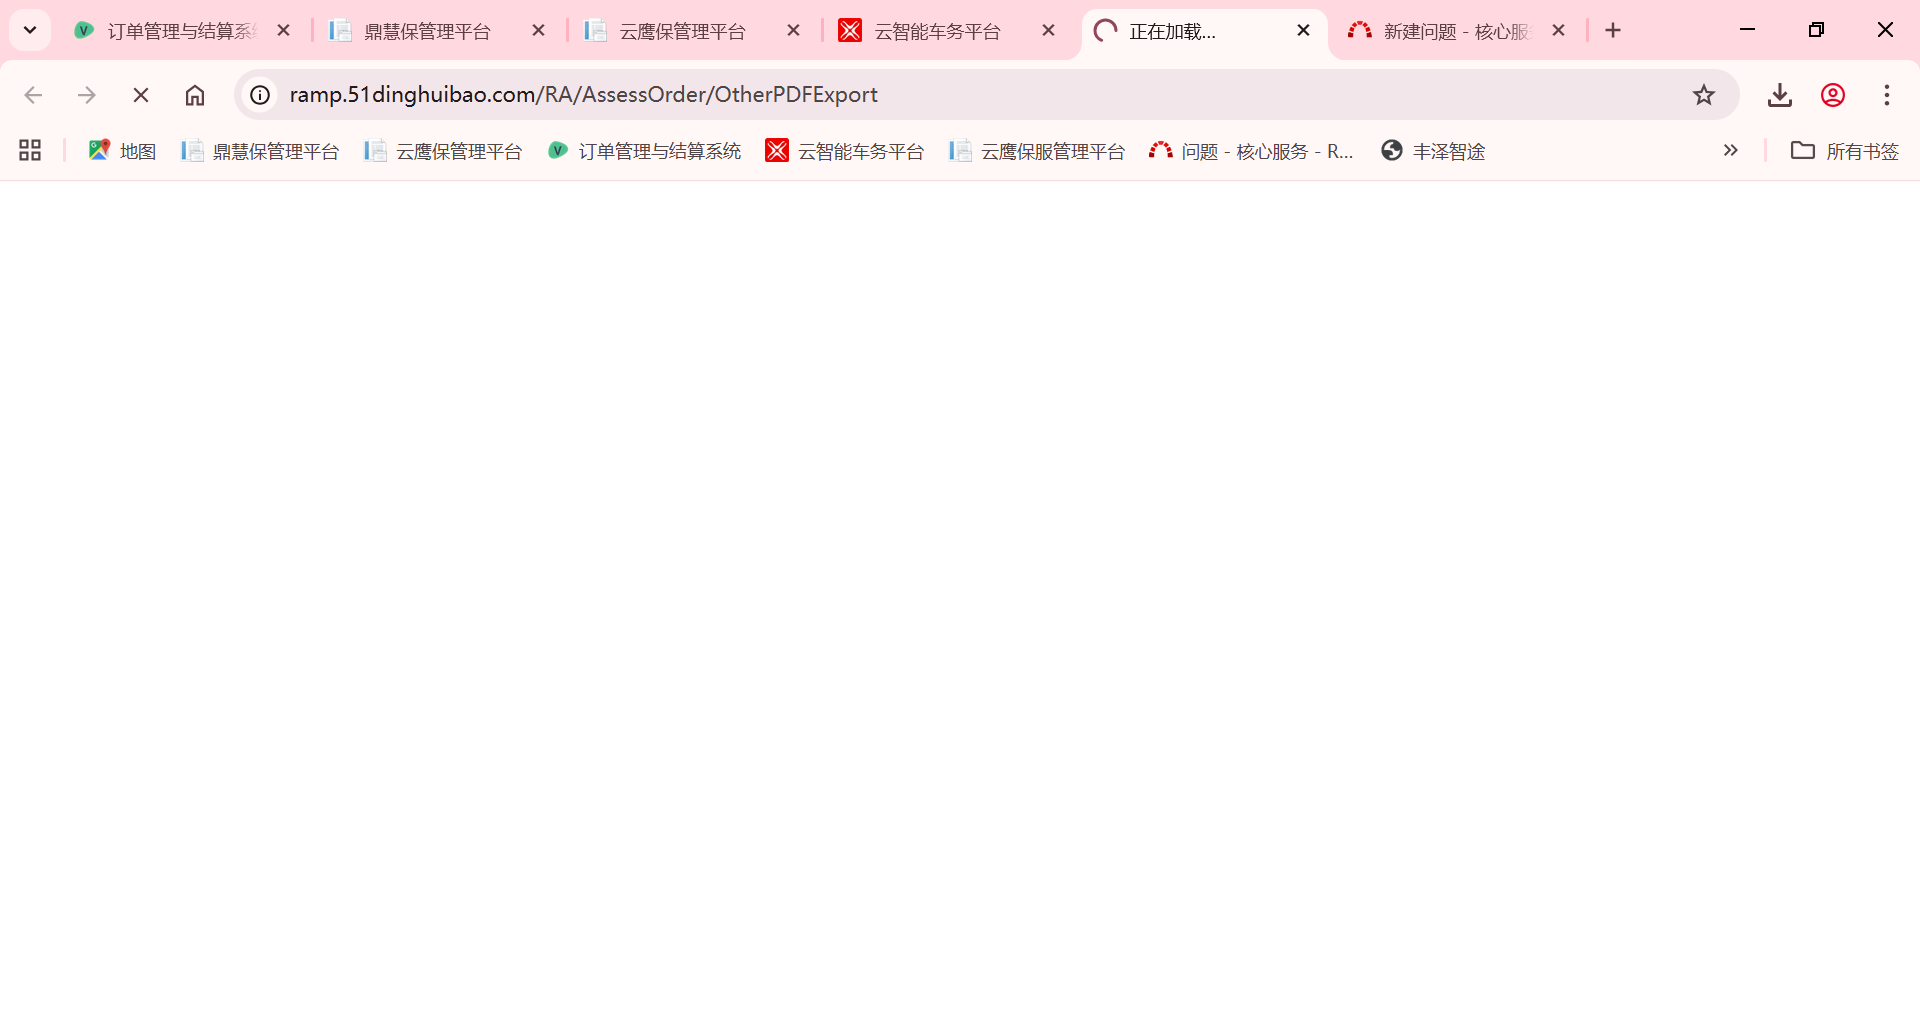Screen dimensions: 1920x1020
Task: Open the home page
Action: (195, 95)
